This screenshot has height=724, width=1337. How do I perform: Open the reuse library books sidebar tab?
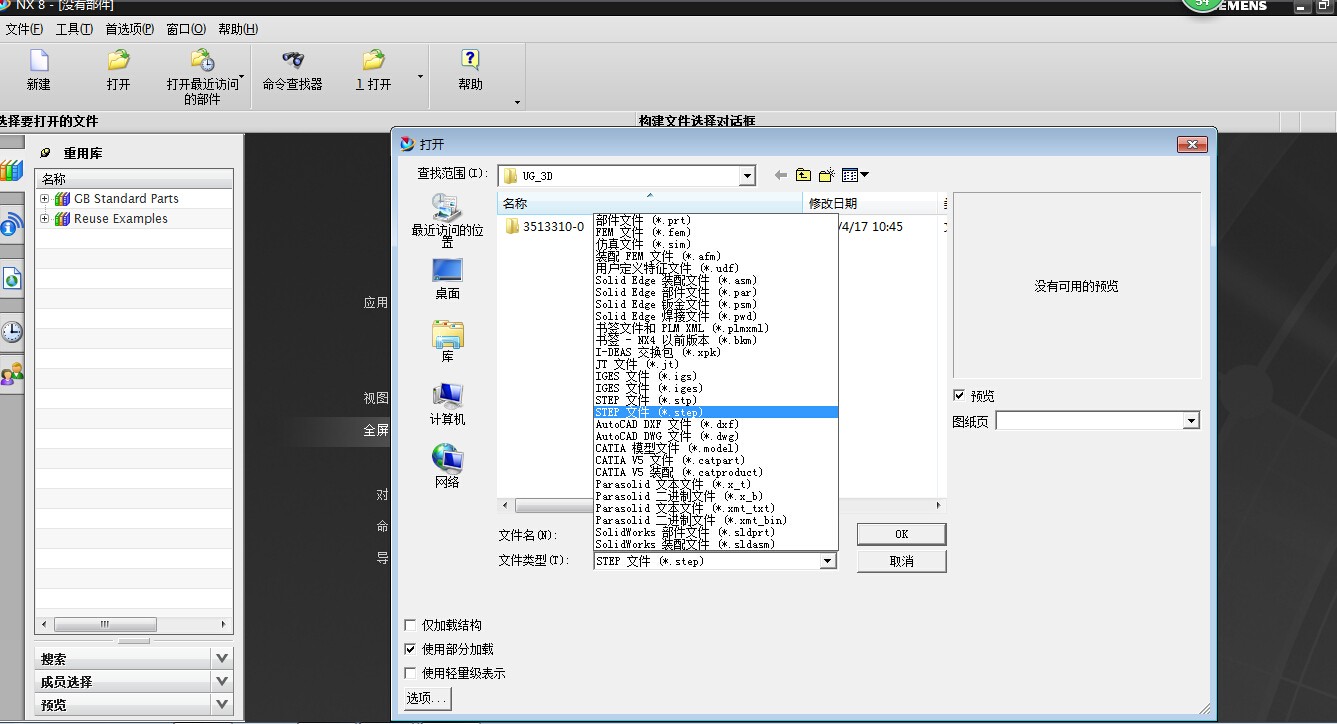(11, 171)
